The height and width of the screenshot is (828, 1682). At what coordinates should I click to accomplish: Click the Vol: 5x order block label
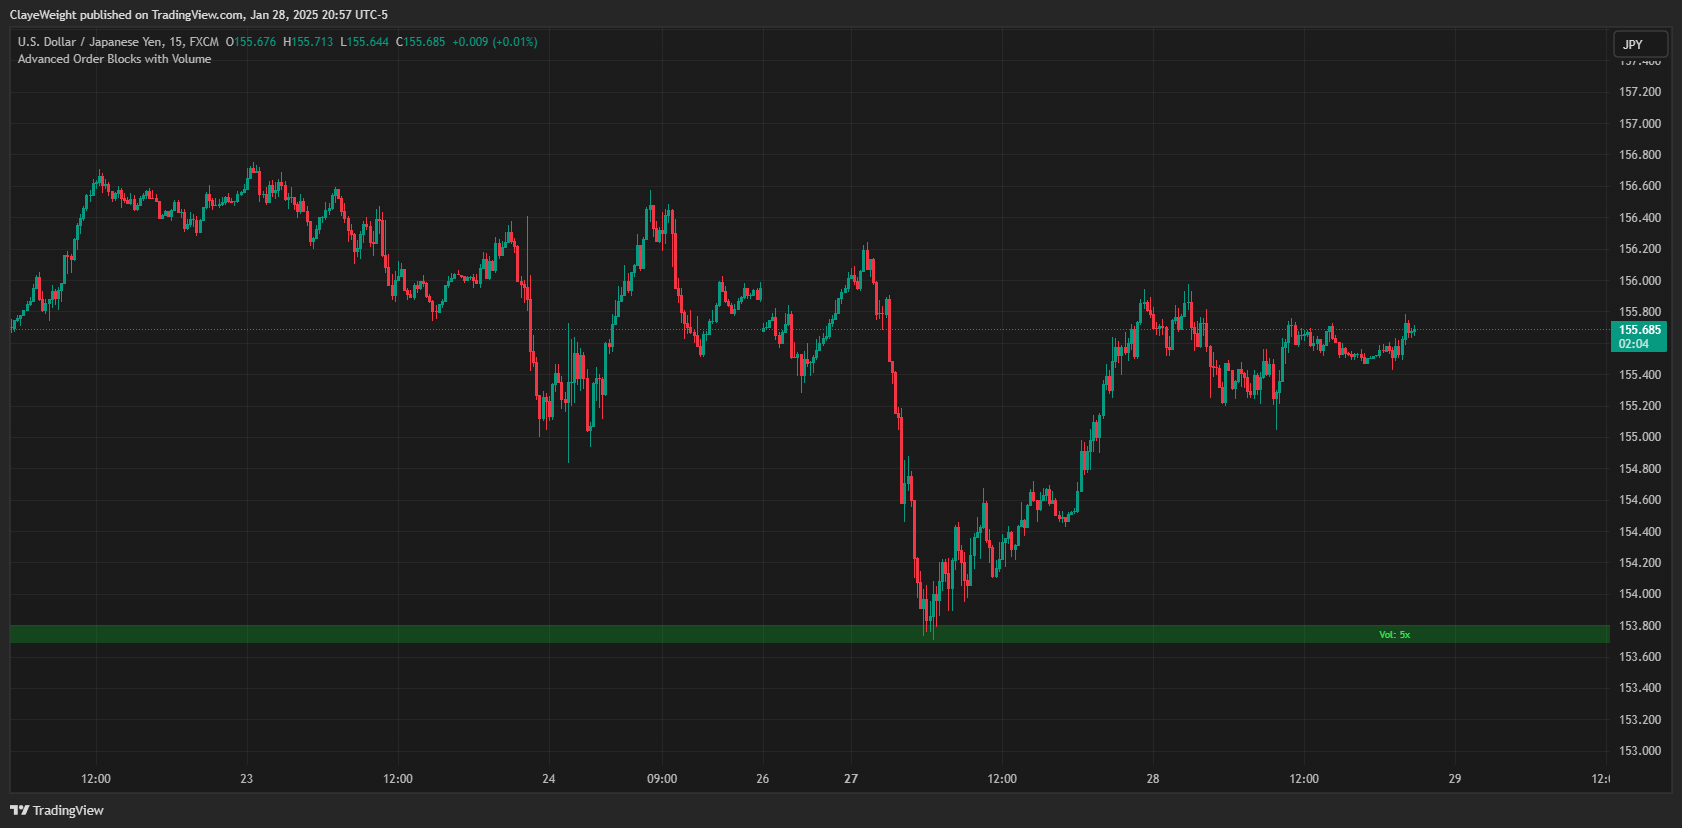point(1394,634)
